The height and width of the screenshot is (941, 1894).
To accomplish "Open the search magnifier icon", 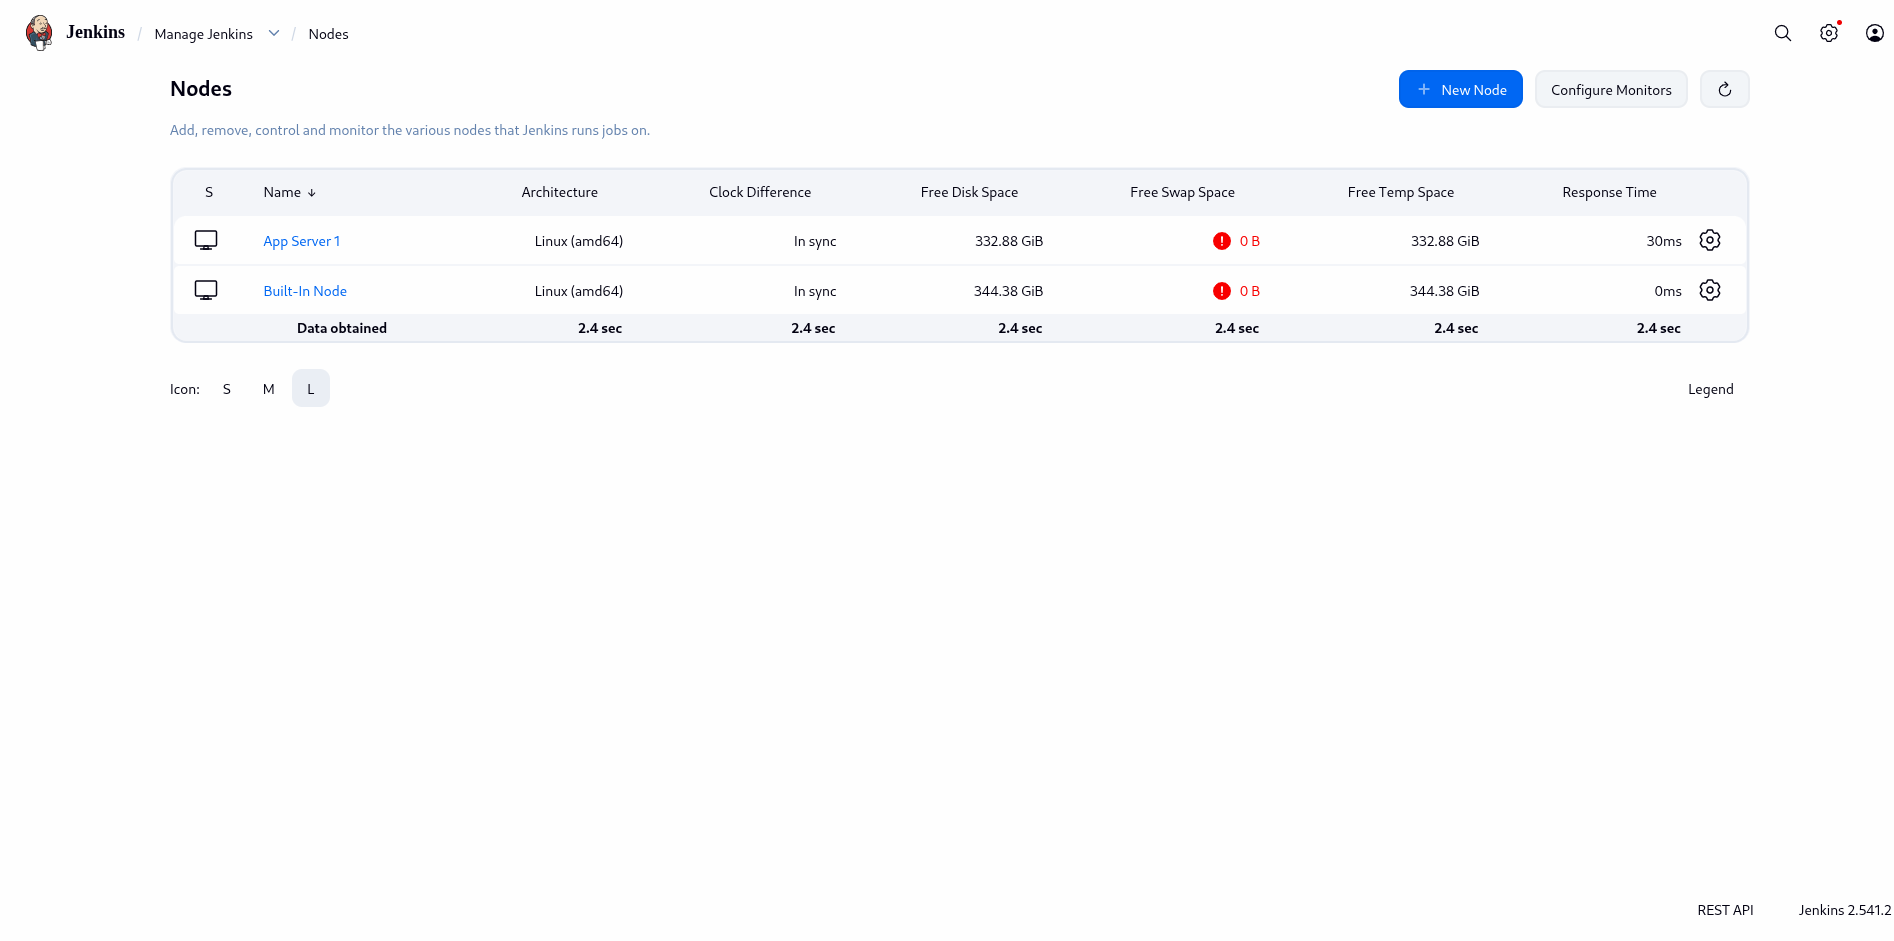I will 1782,33.
